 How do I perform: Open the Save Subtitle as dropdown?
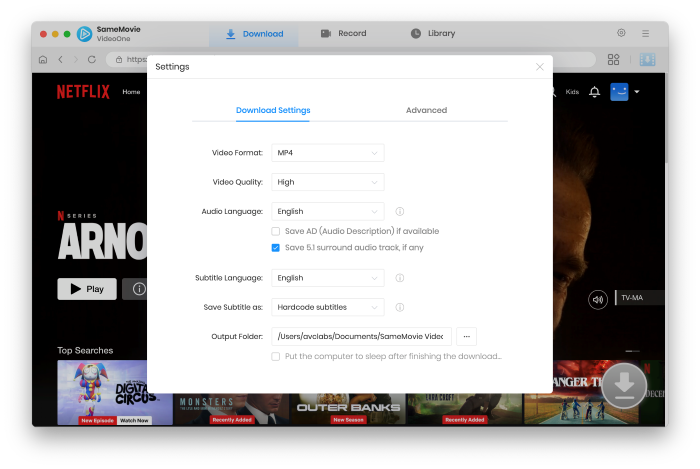click(x=328, y=307)
